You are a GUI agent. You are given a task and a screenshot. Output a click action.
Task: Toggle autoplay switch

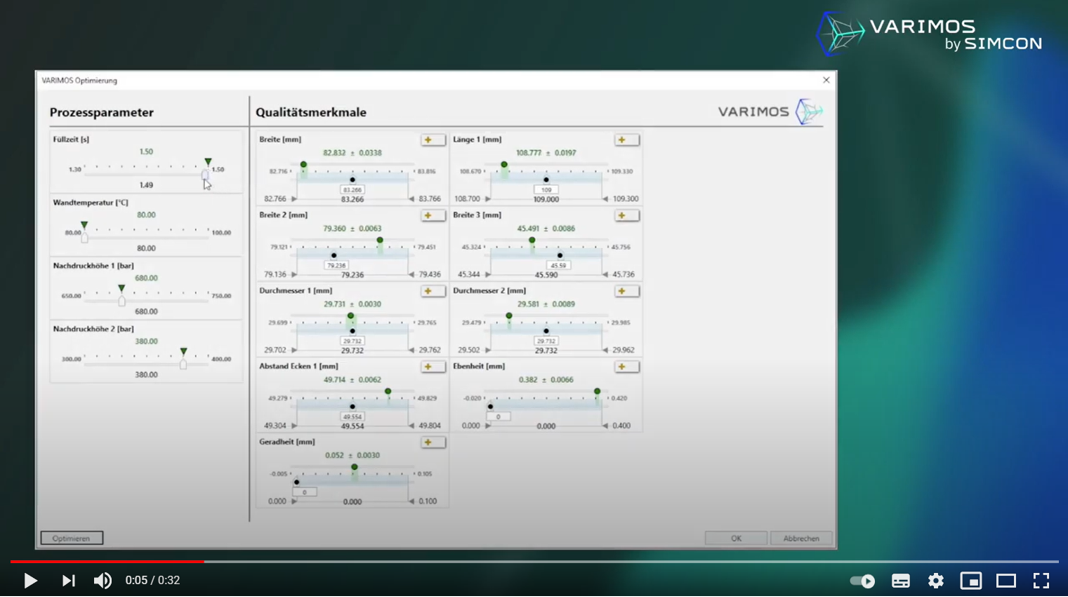click(862, 581)
